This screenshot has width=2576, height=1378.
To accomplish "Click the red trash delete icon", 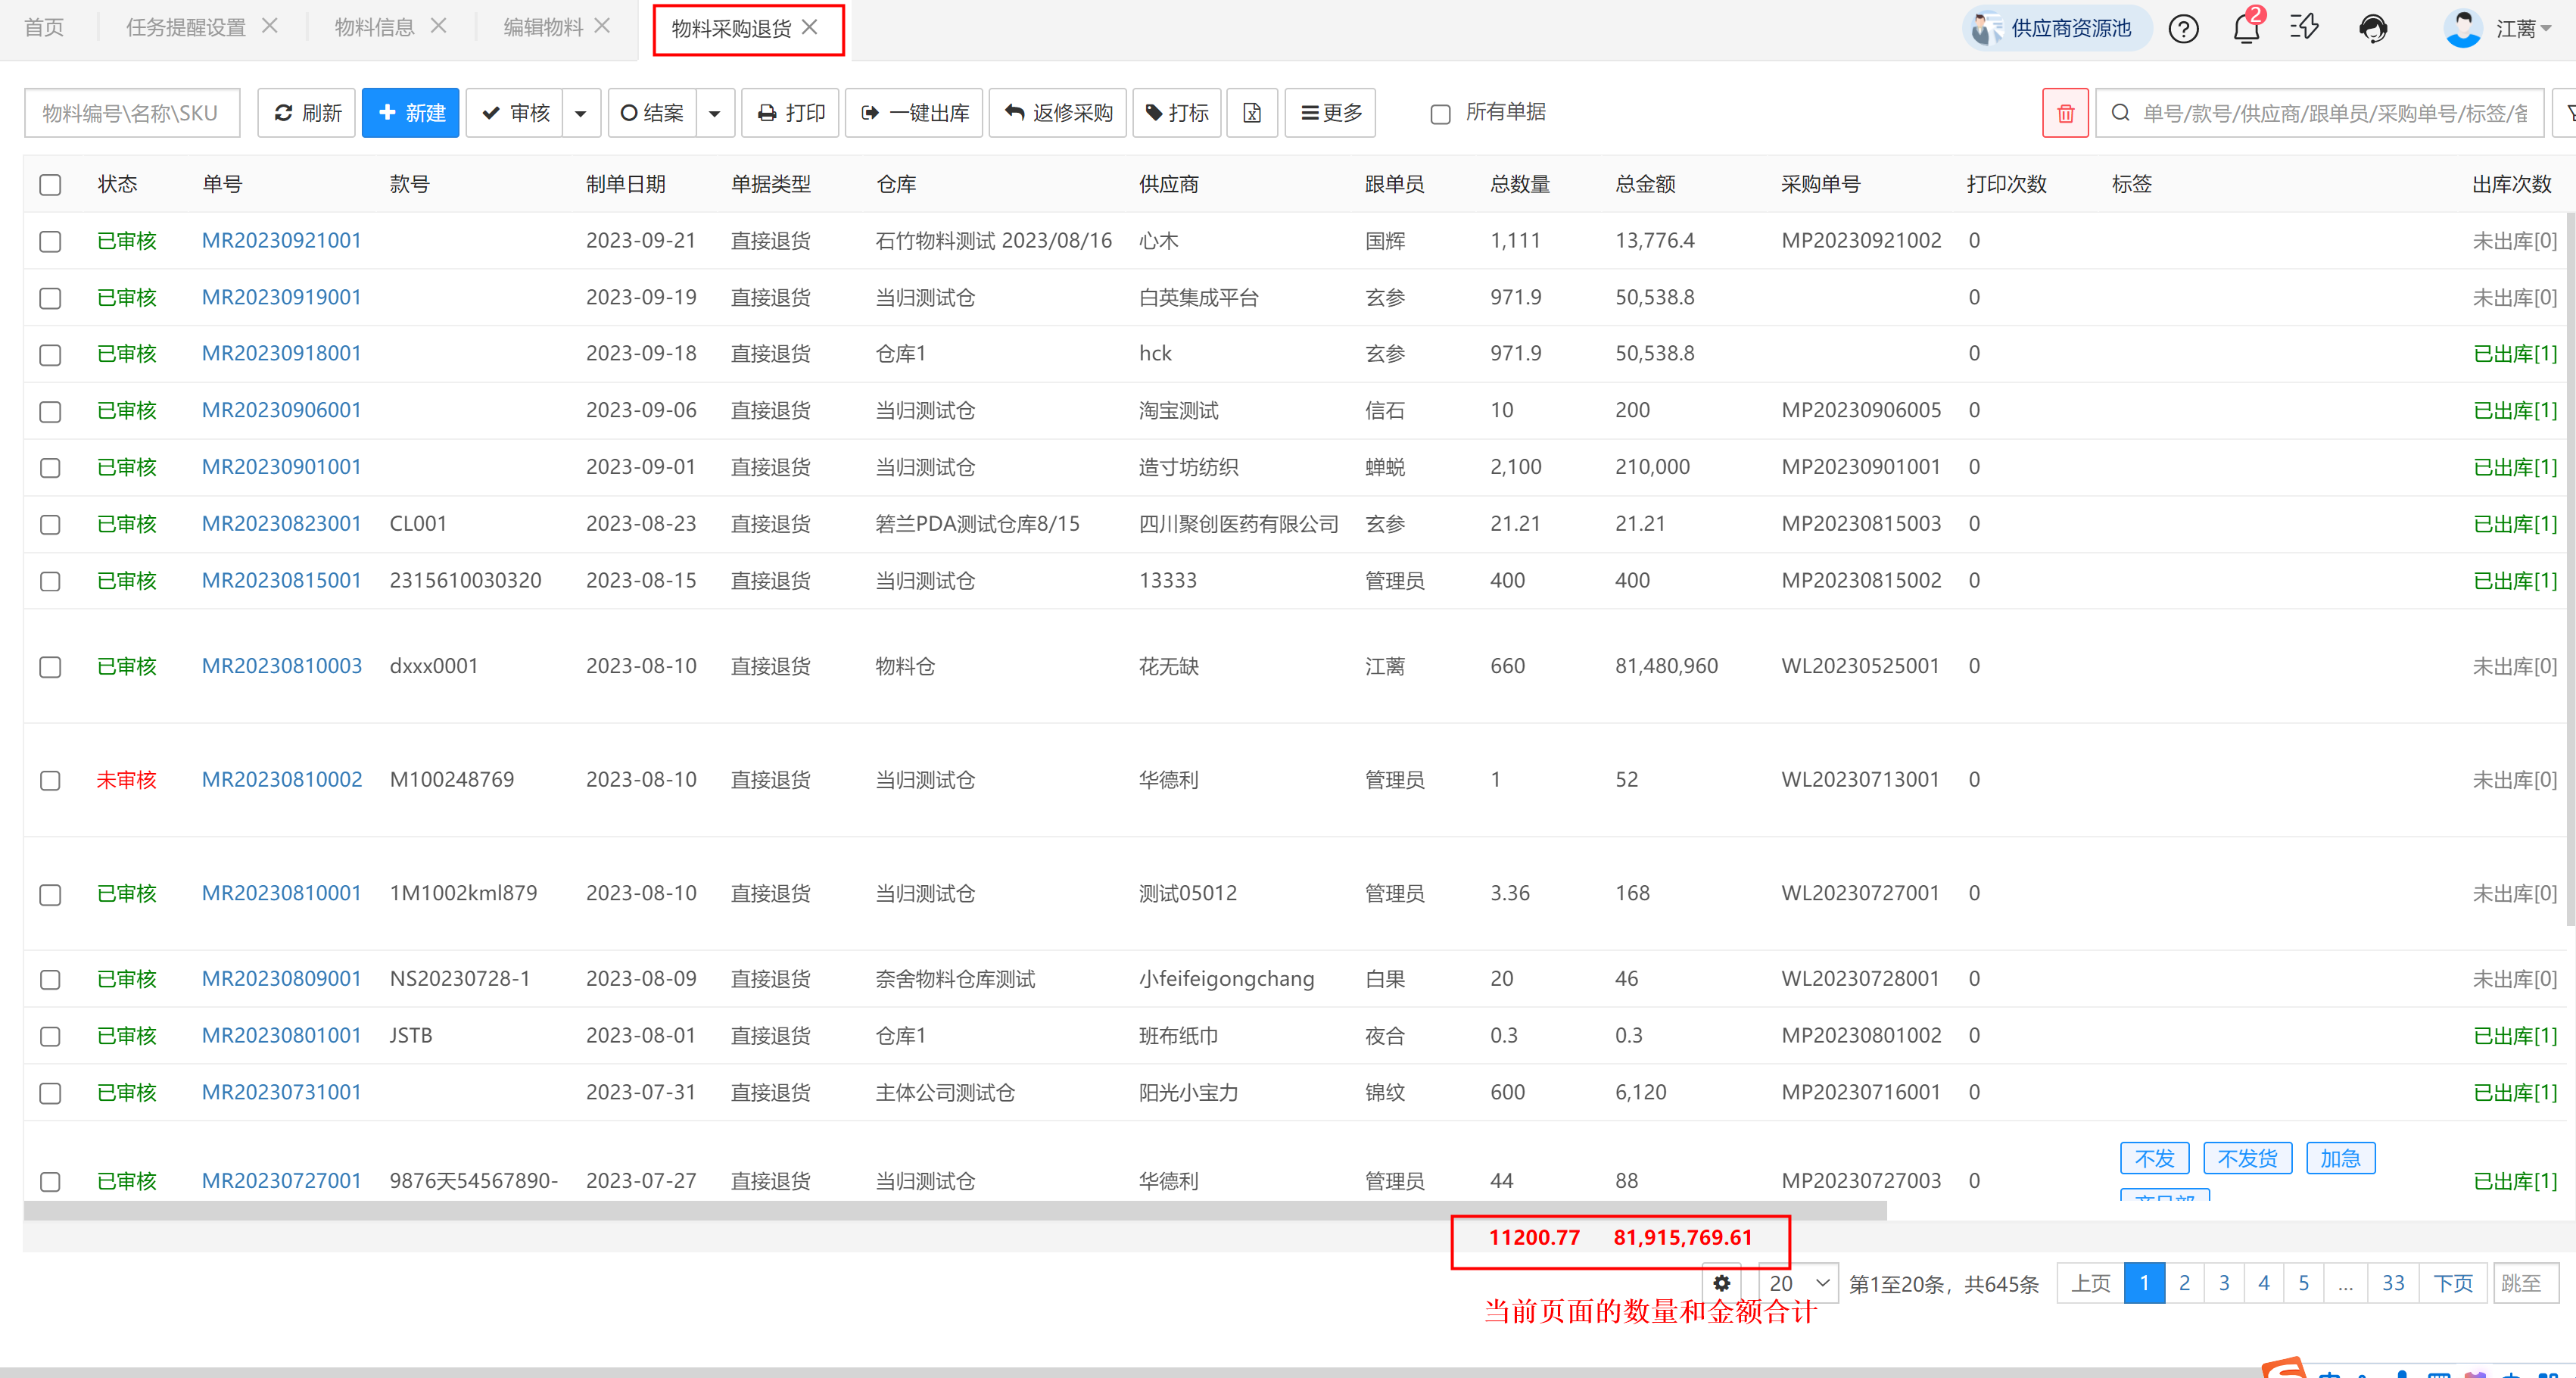I will tap(2065, 113).
